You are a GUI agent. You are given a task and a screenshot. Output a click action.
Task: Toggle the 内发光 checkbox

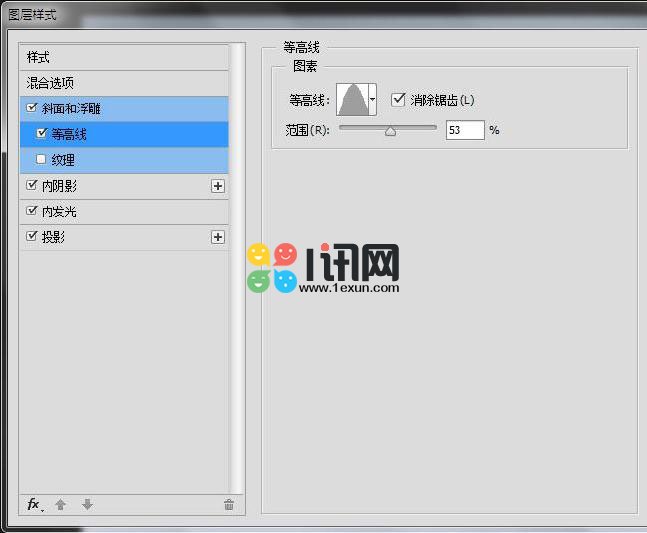[x=31, y=211]
